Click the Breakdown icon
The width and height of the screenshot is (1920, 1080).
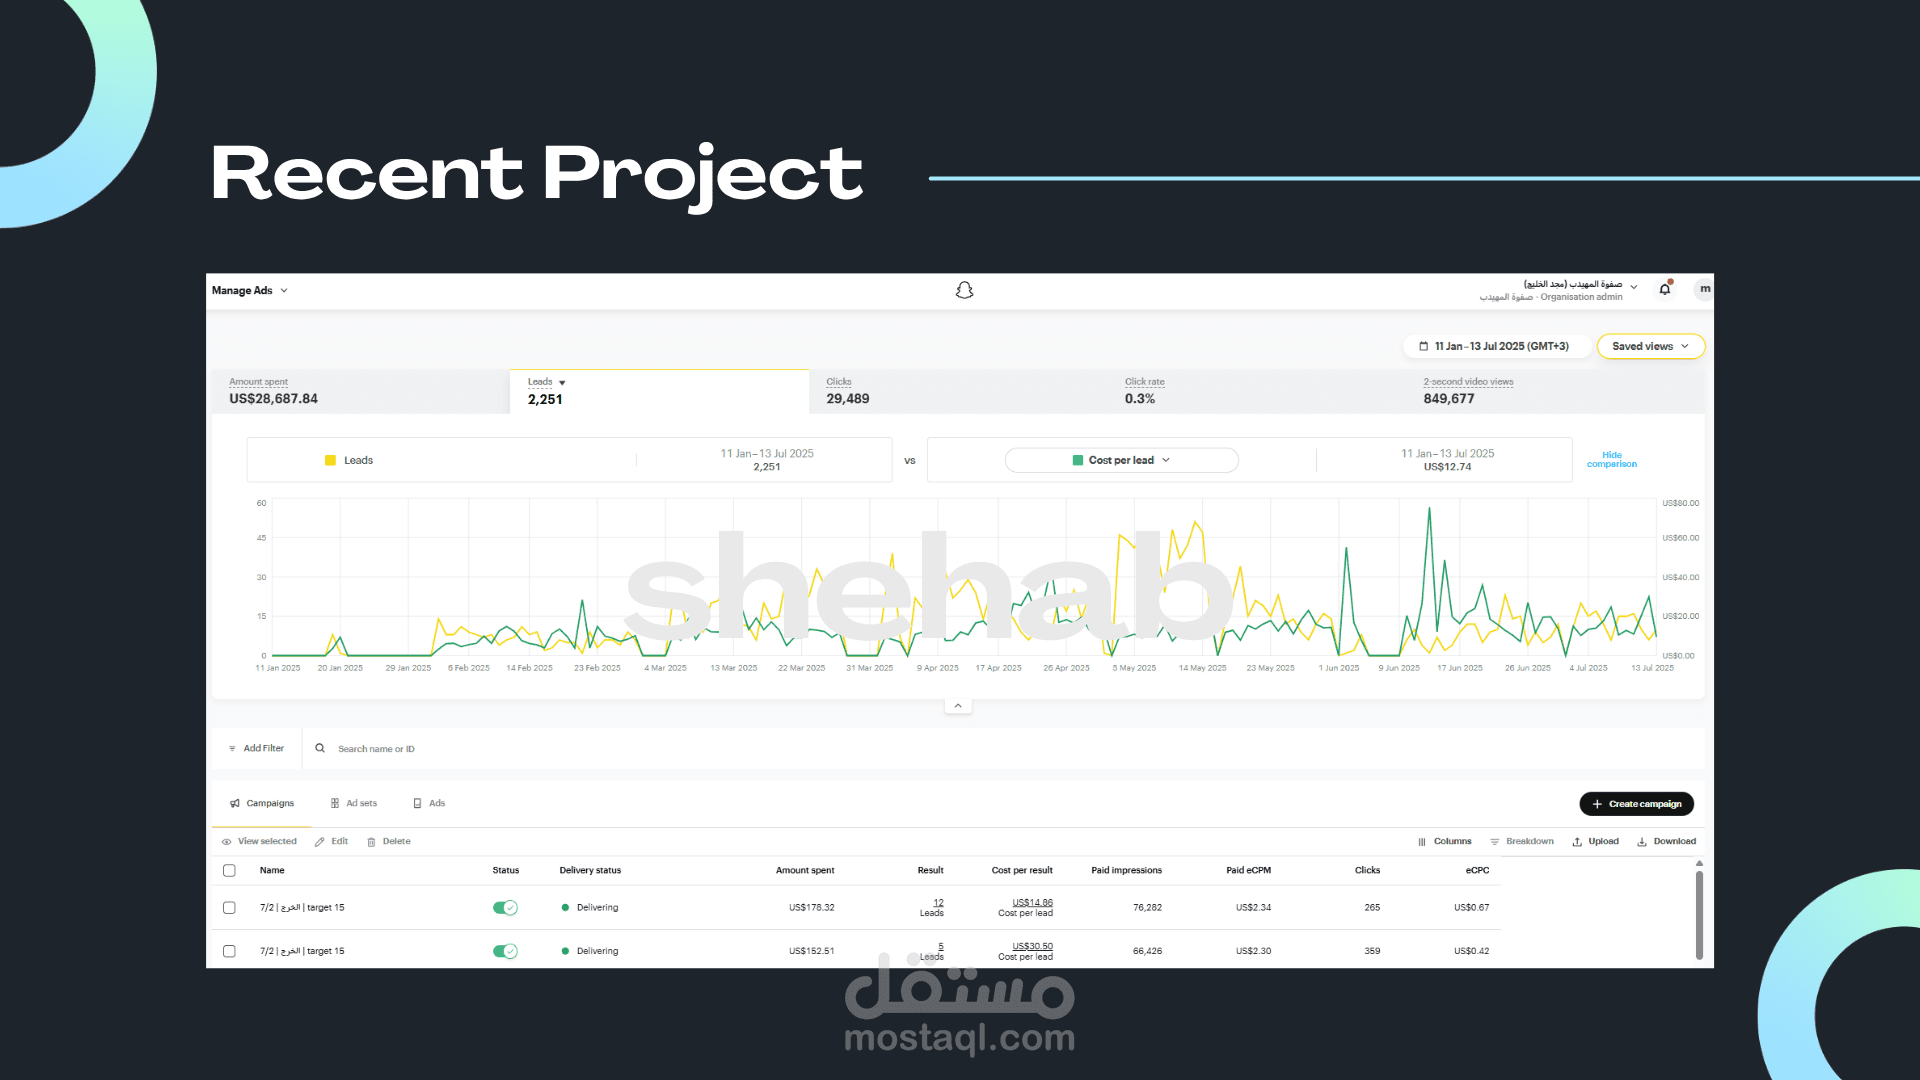click(1495, 842)
